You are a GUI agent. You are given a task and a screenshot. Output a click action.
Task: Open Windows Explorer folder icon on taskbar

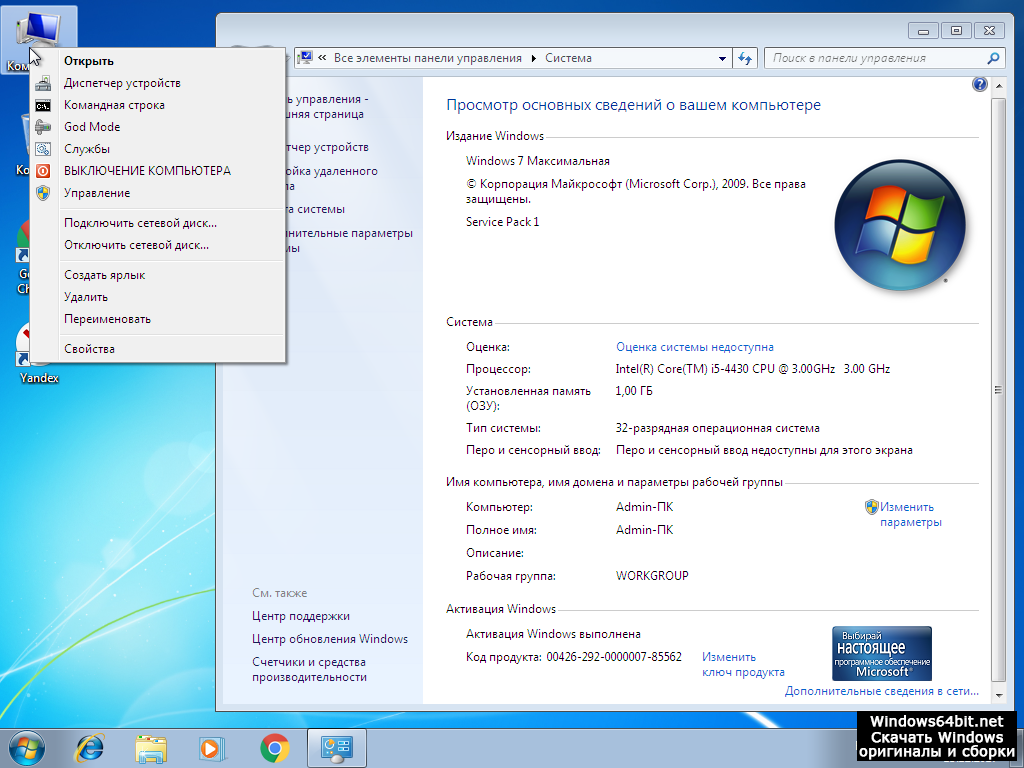click(x=151, y=748)
